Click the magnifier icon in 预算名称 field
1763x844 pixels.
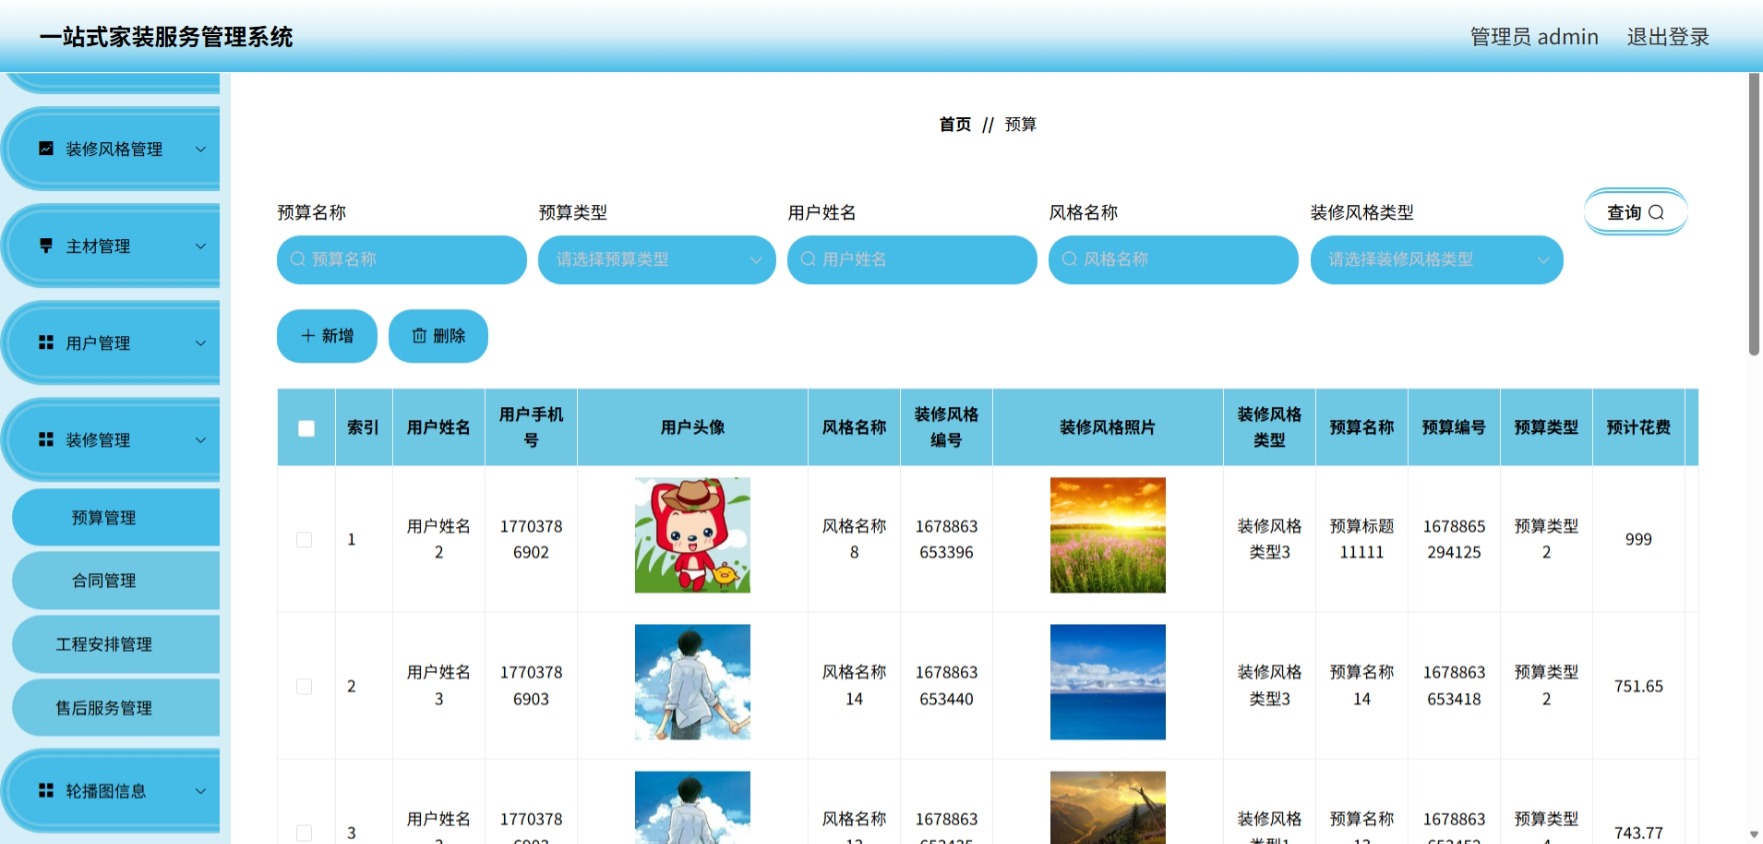click(x=298, y=259)
